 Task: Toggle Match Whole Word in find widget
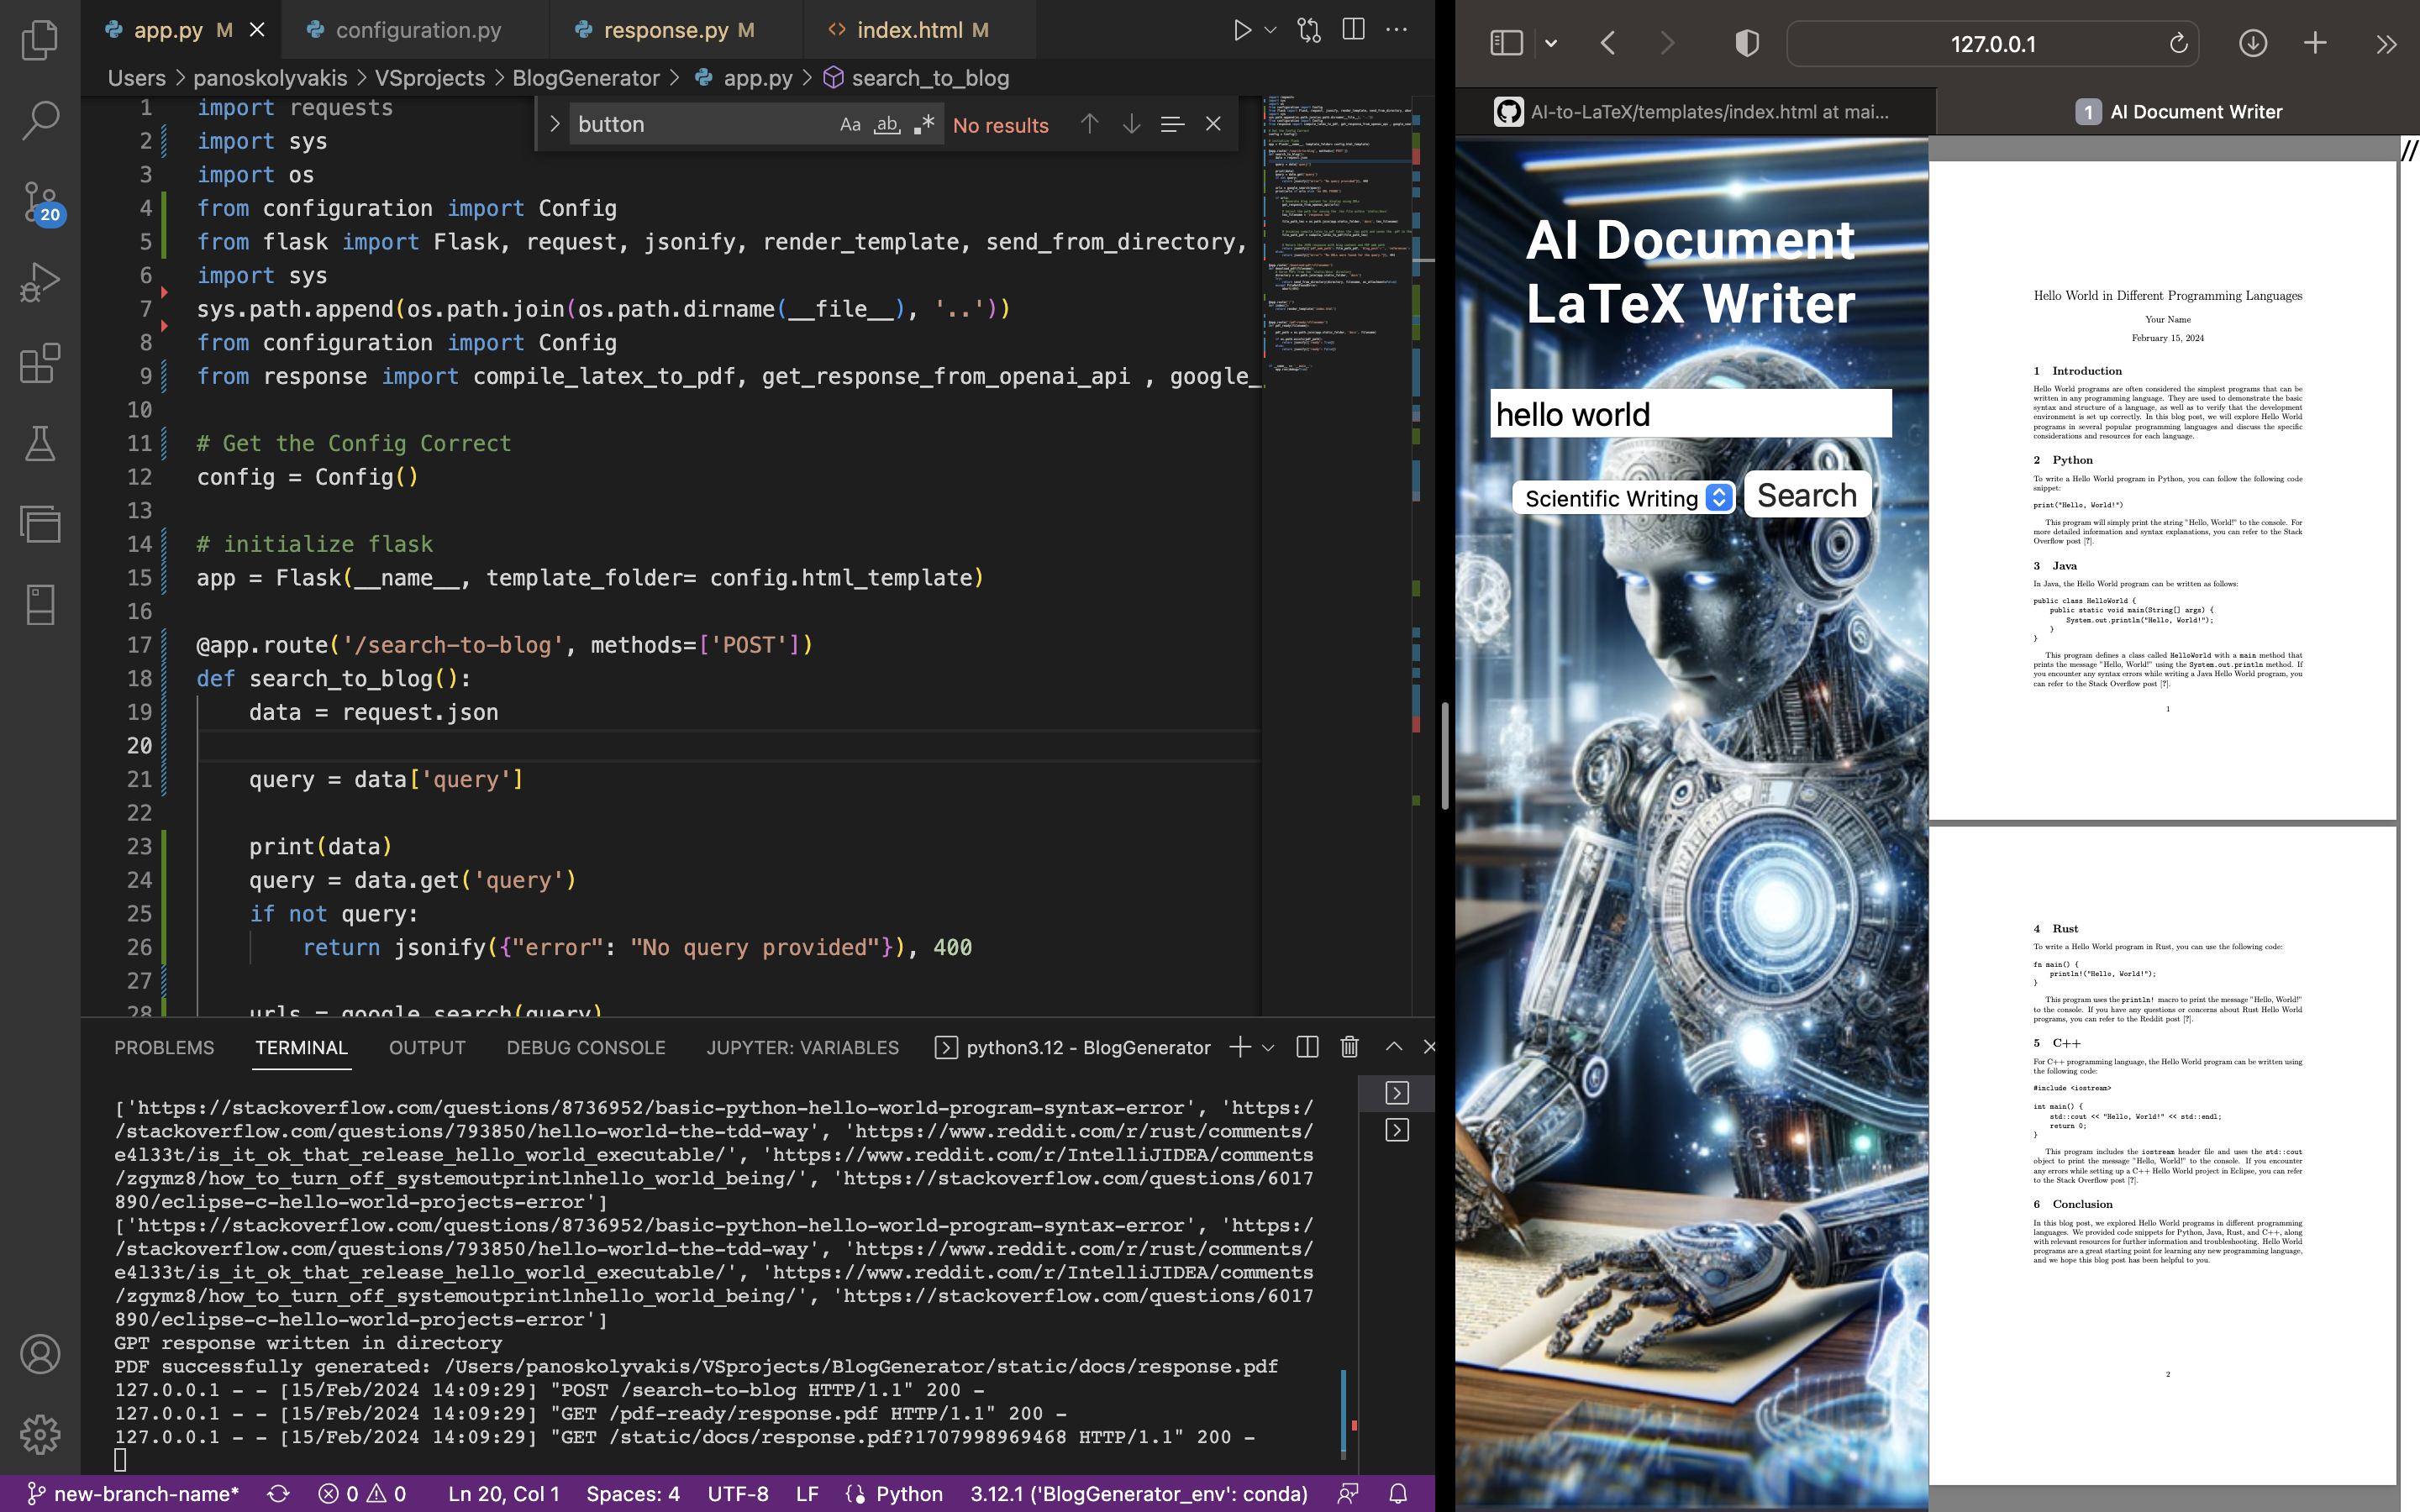pyautogui.click(x=887, y=124)
